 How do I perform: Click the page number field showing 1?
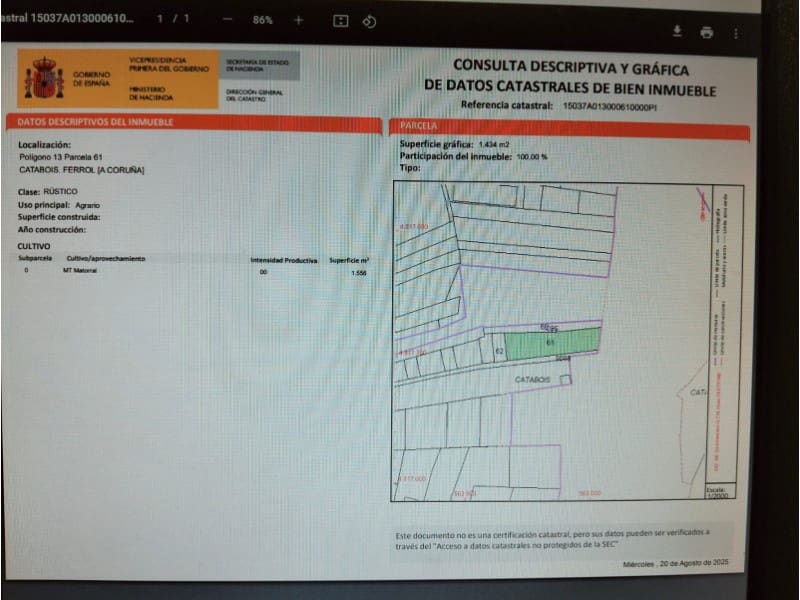[x=158, y=18]
